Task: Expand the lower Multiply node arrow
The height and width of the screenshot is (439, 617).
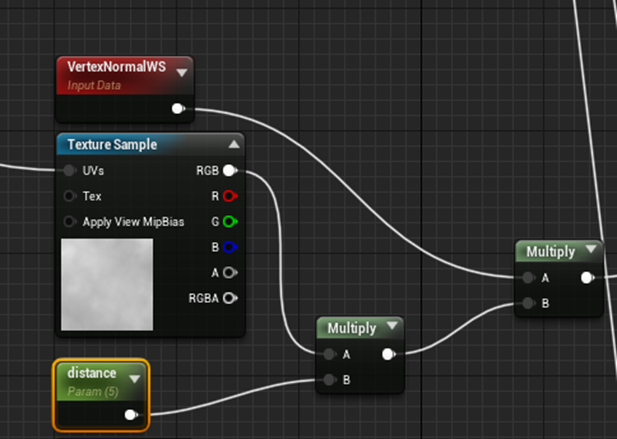Action: pyautogui.click(x=392, y=325)
